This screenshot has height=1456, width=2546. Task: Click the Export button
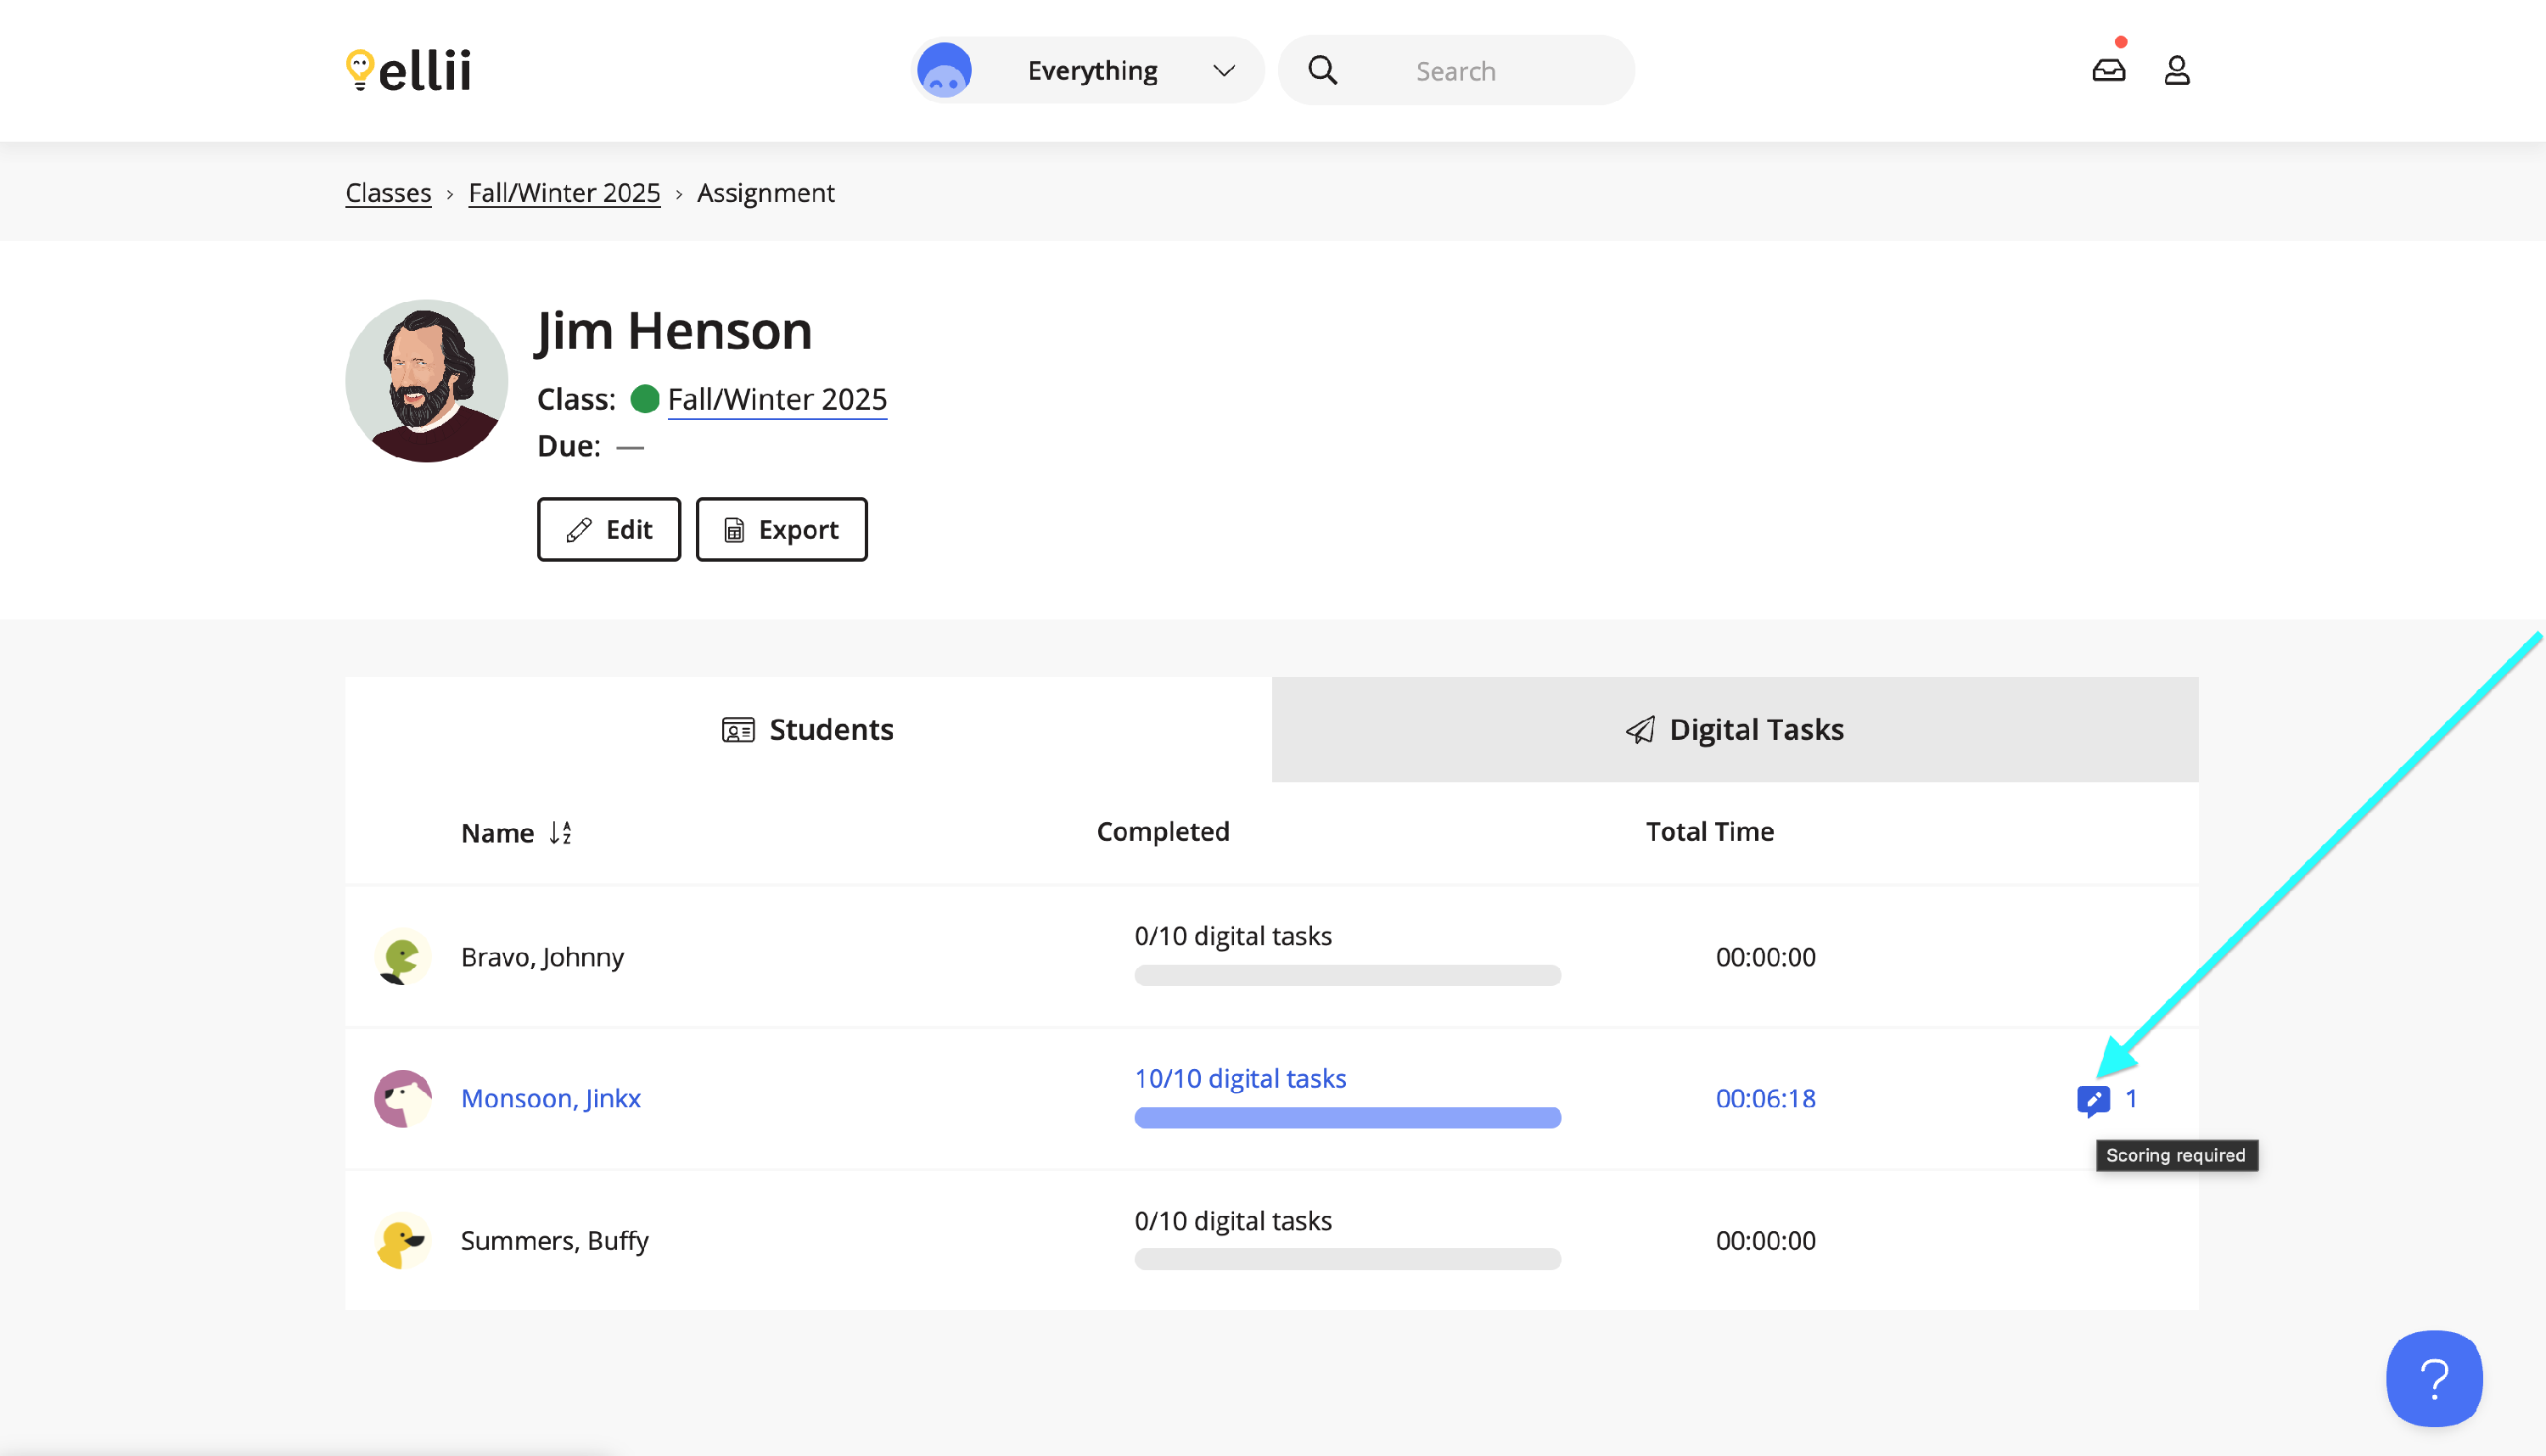click(x=781, y=529)
